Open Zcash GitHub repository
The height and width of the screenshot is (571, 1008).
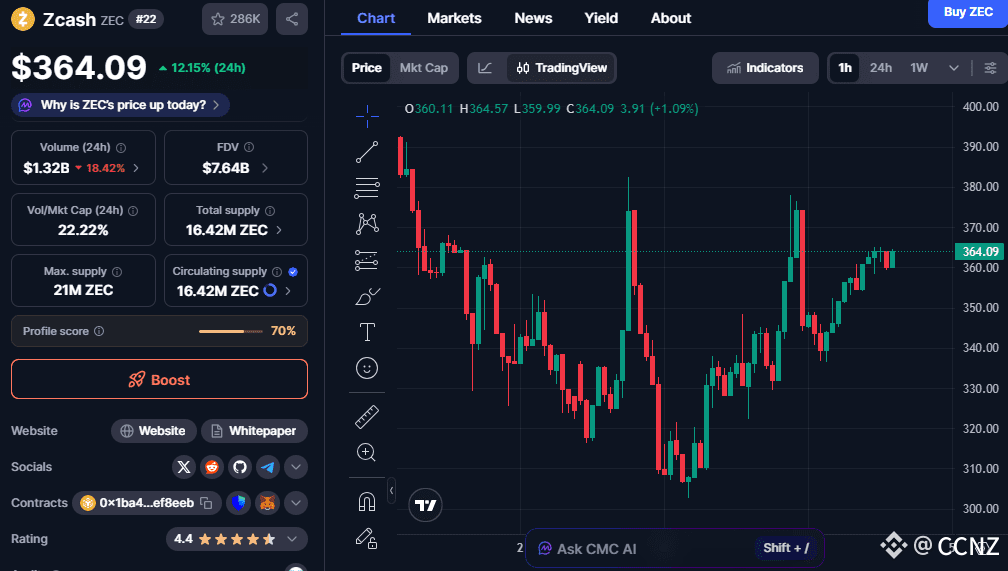[x=240, y=467]
